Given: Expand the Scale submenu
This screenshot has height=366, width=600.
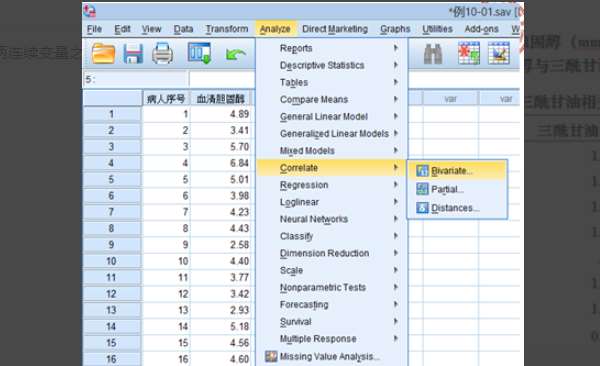Looking at the screenshot, I should pos(331,270).
